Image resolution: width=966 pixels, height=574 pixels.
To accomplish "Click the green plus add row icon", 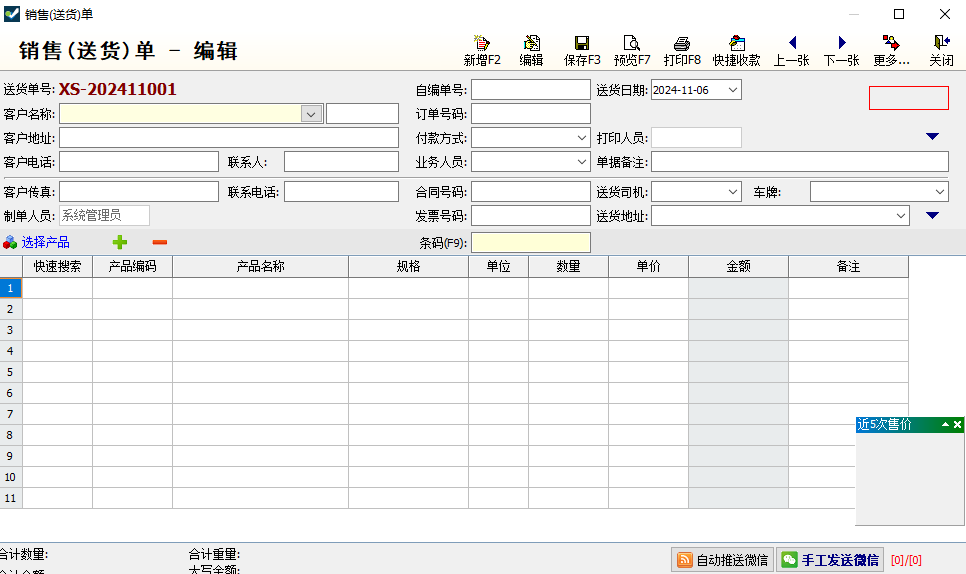I will point(120,242).
